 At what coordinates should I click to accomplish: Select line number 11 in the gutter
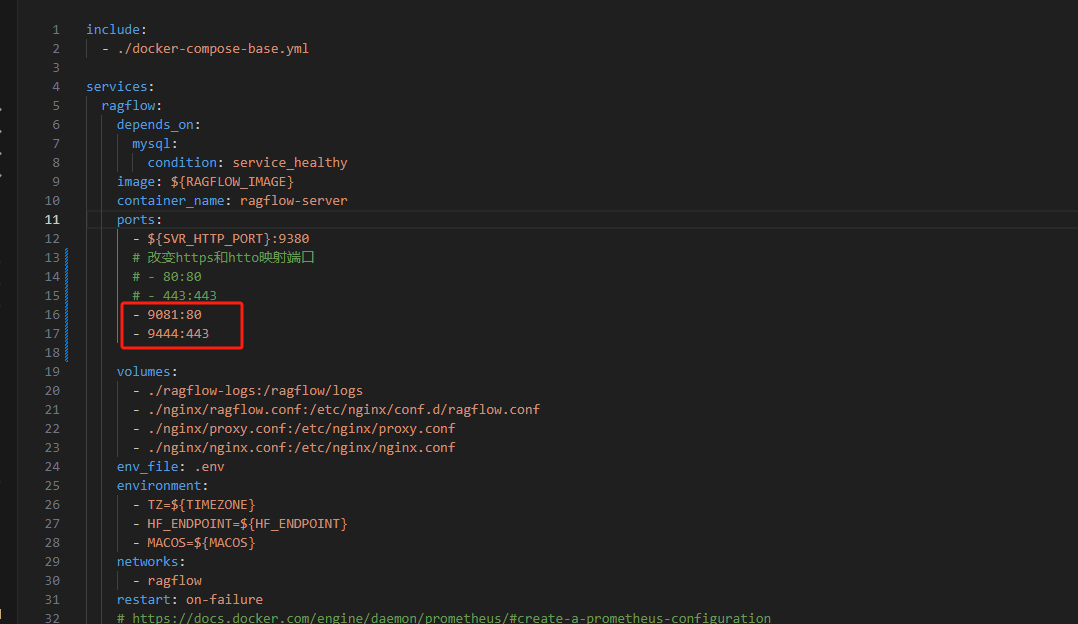point(52,219)
